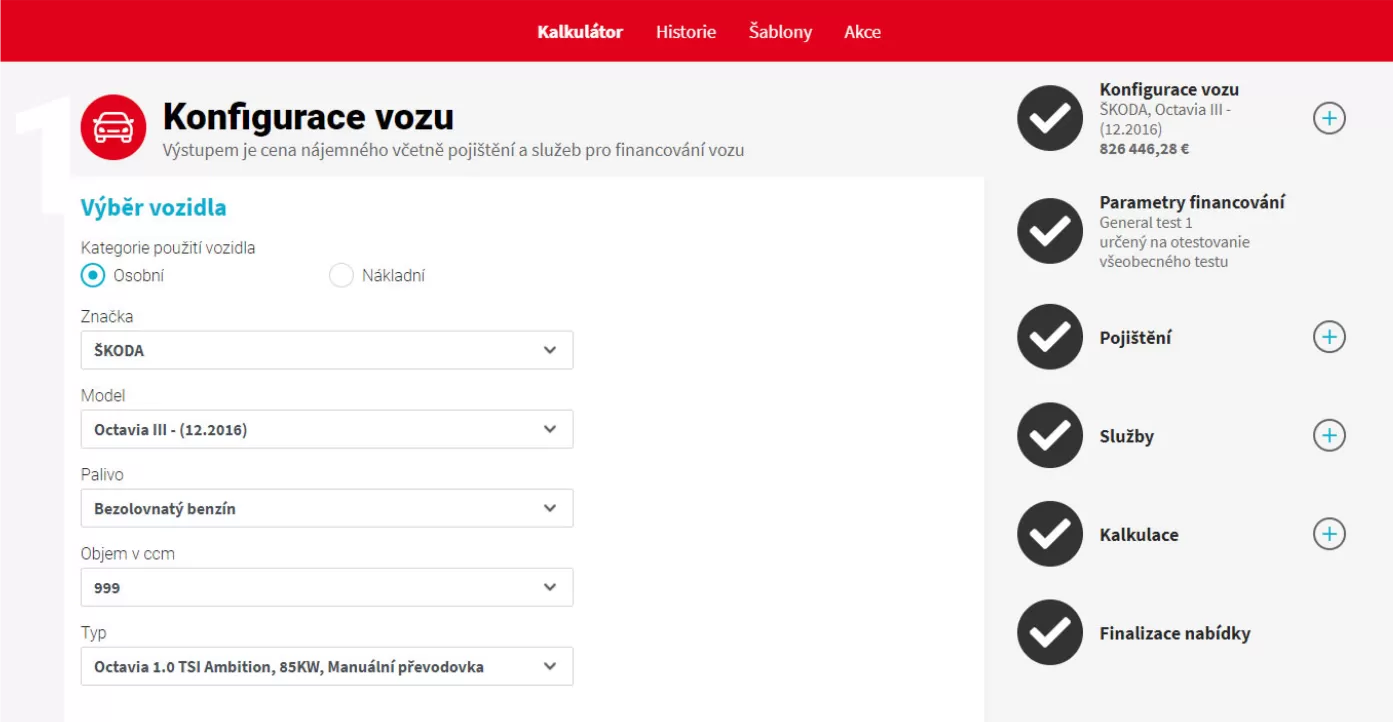The width and height of the screenshot is (1393, 722).
Task: Click the checkmark icon for Finalizace nabídky
Action: (x=1049, y=633)
